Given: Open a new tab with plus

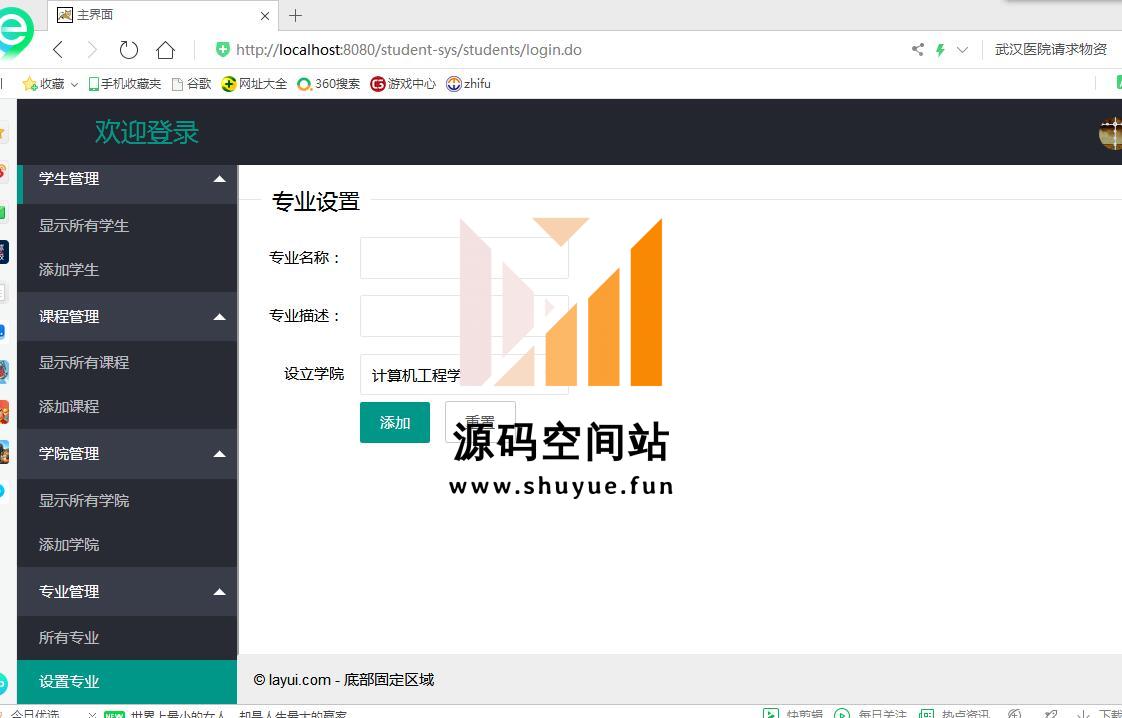Looking at the screenshot, I should point(296,15).
